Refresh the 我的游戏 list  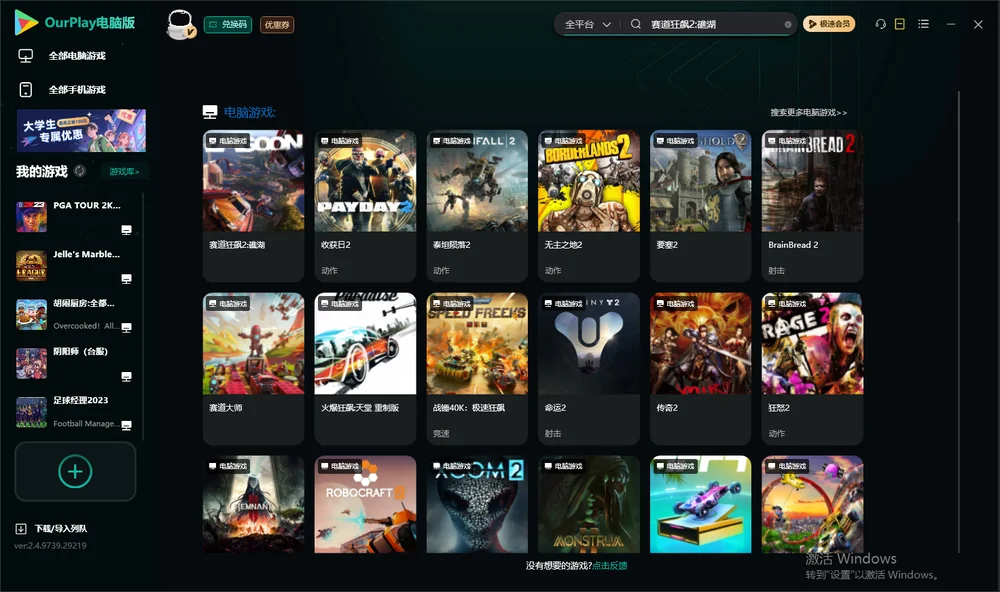click(80, 171)
